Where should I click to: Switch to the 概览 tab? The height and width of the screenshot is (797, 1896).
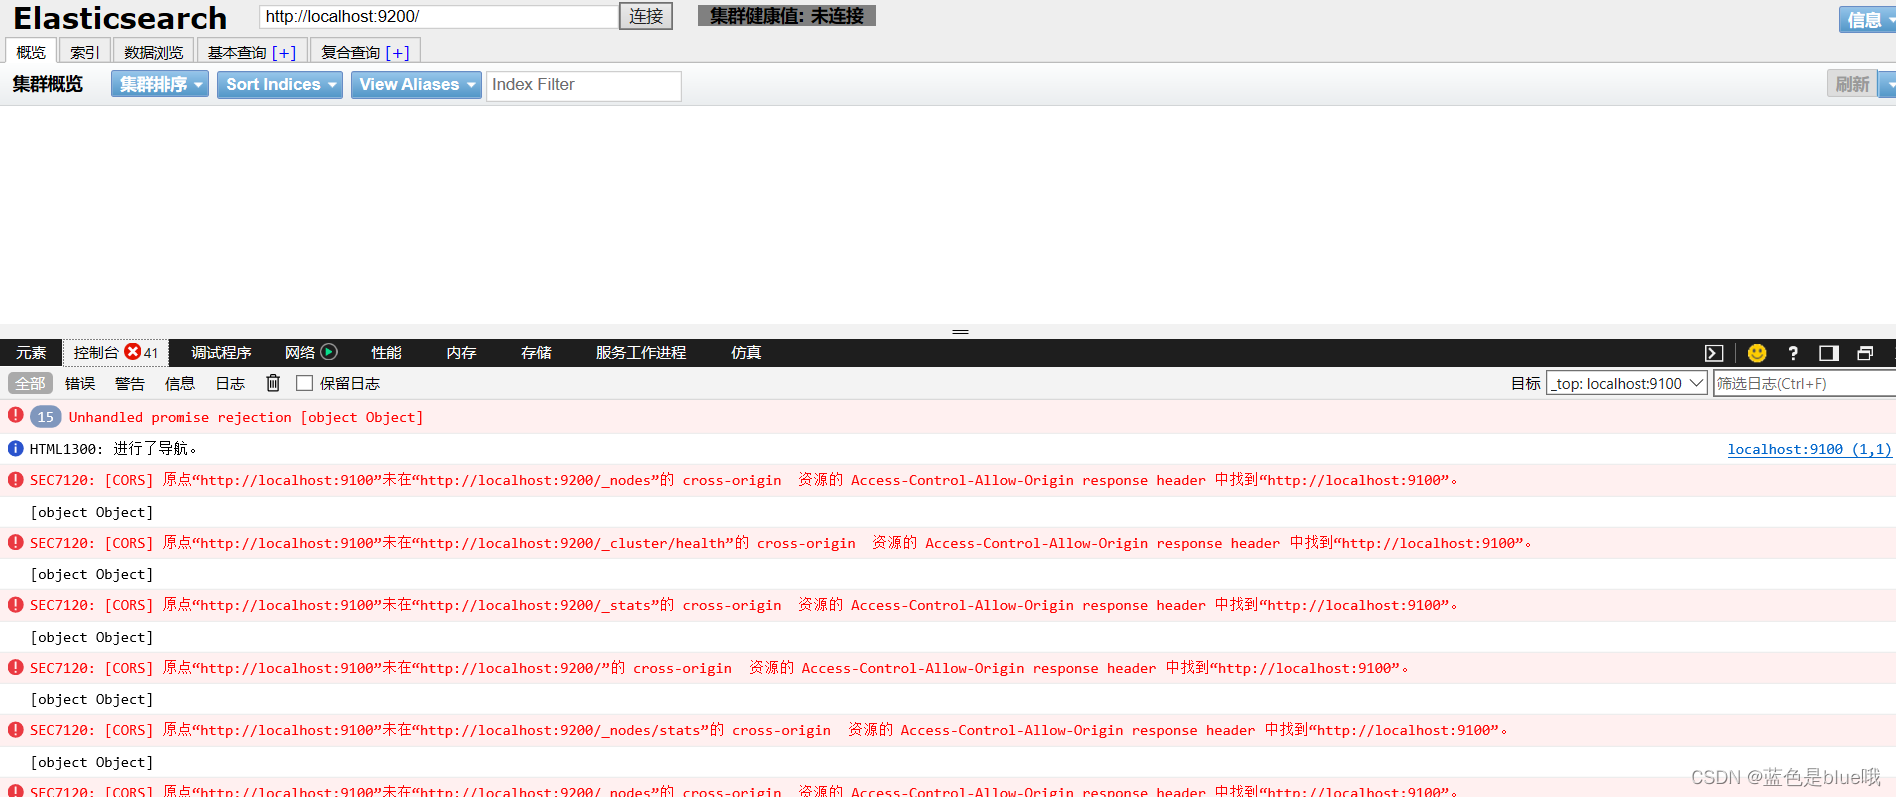[x=31, y=52]
